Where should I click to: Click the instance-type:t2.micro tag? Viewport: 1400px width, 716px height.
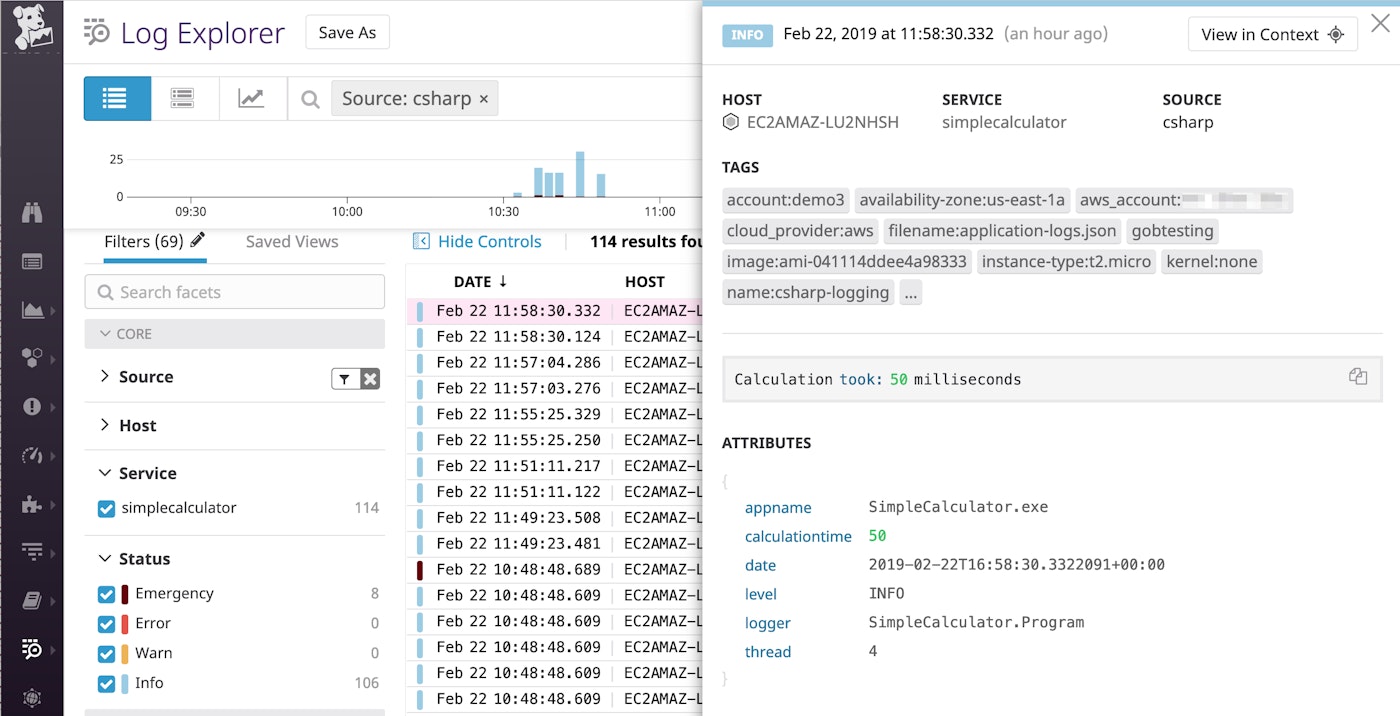(1066, 262)
